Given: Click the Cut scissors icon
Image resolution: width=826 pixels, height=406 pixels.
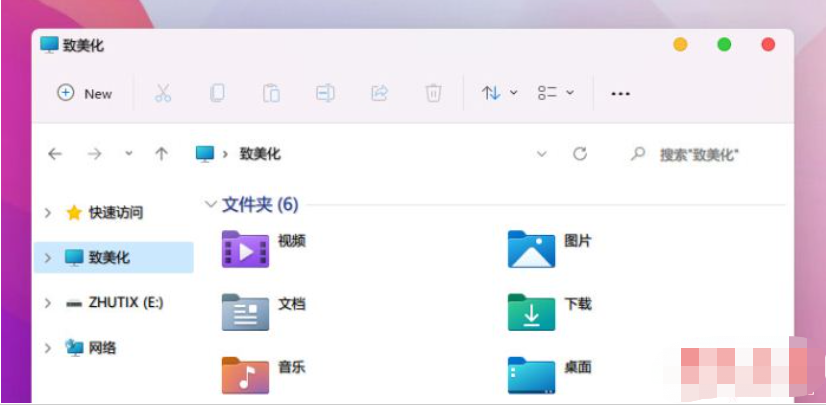Looking at the screenshot, I should tap(163, 93).
